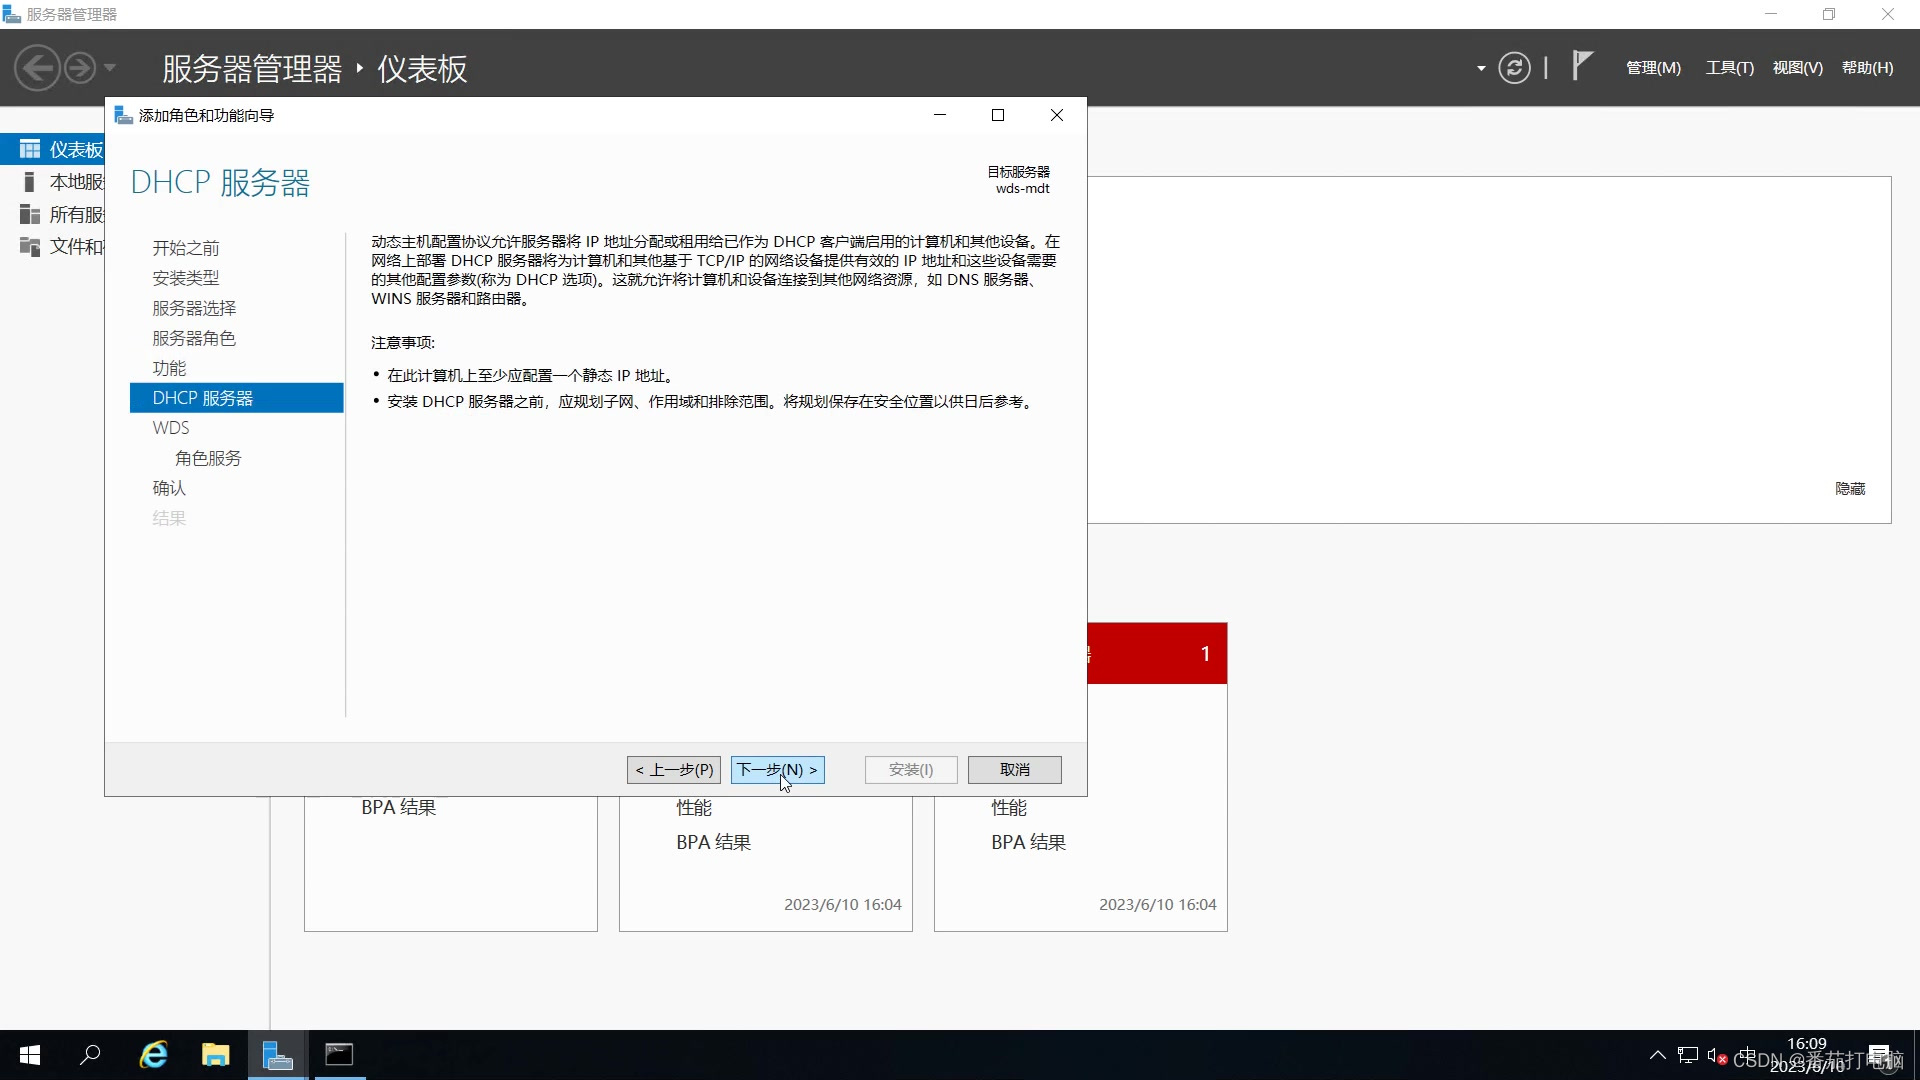1920x1080 pixels.
Task: Click the 文件和存储服务 sidebar icon
Action: [x=29, y=247]
